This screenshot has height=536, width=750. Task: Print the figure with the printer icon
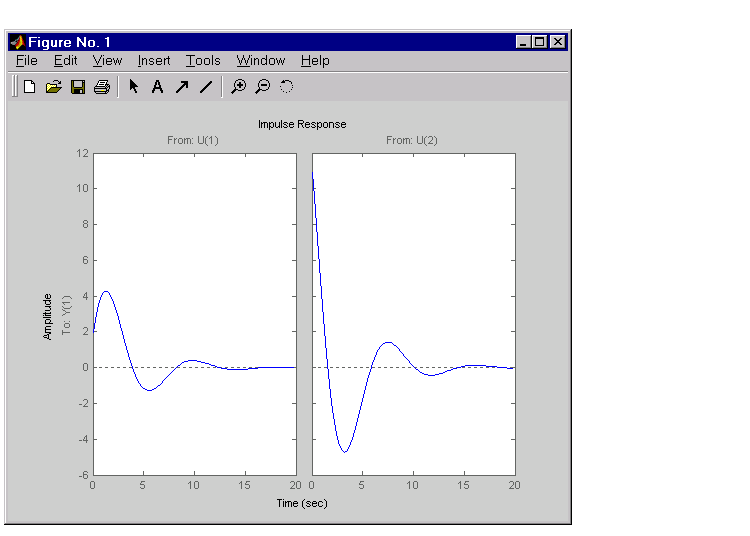tap(101, 87)
